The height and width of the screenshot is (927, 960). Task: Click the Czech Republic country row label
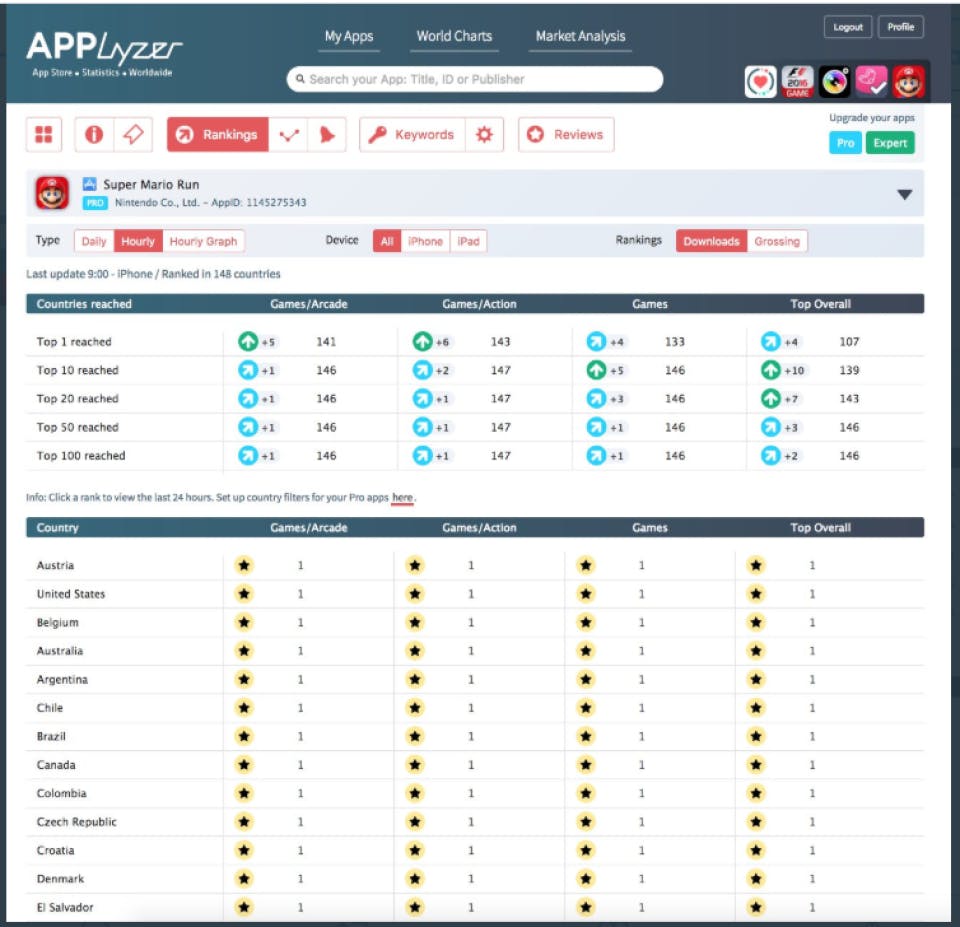[77, 822]
